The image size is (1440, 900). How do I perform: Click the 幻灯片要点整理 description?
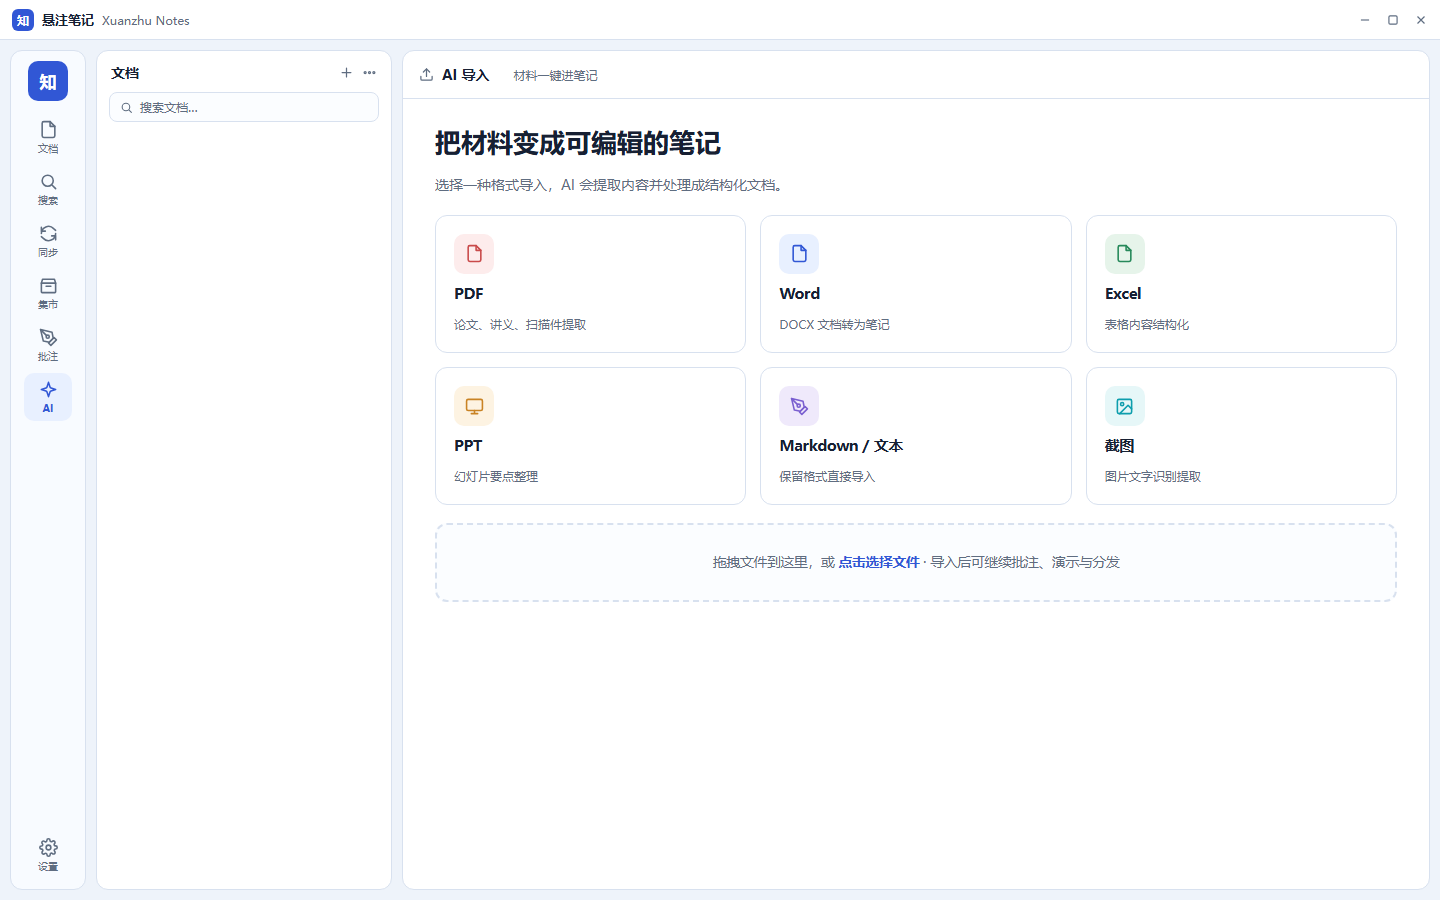point(496,477)
